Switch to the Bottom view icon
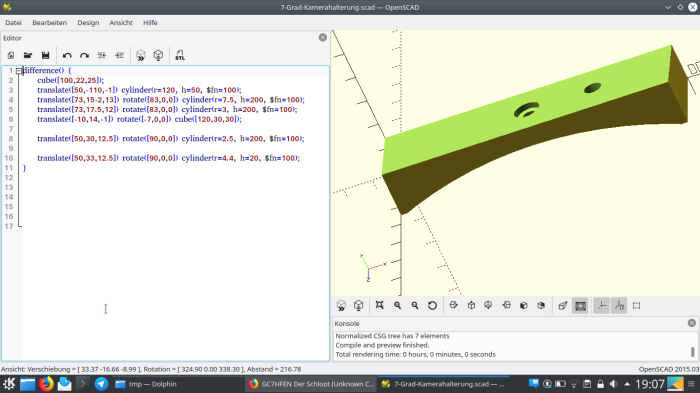Image resolution: width=700 pixels, height=393 pixels. coord(488,305)
